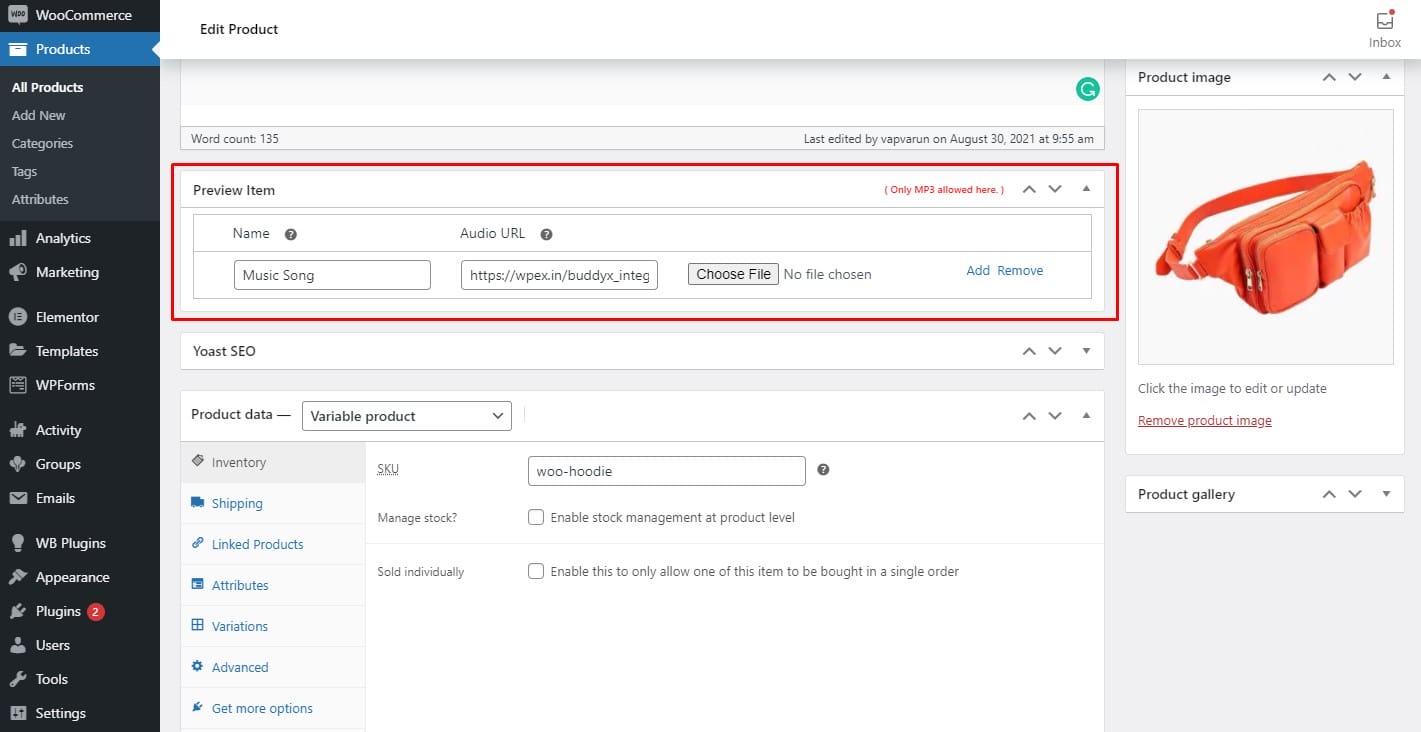The width and height of the screenshot is (1421, 732).
Task: Click the SKU help tooltip icon
Action: coord(823,469)
